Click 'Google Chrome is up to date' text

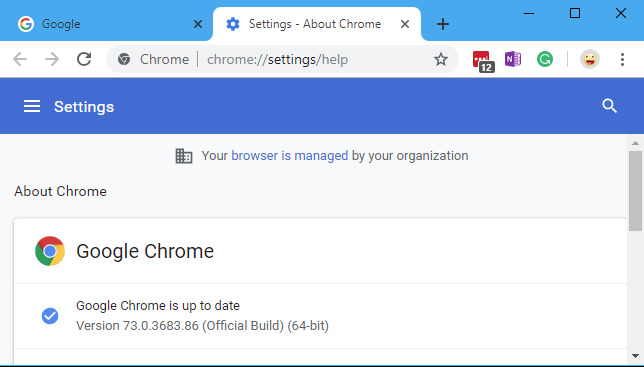158,306
